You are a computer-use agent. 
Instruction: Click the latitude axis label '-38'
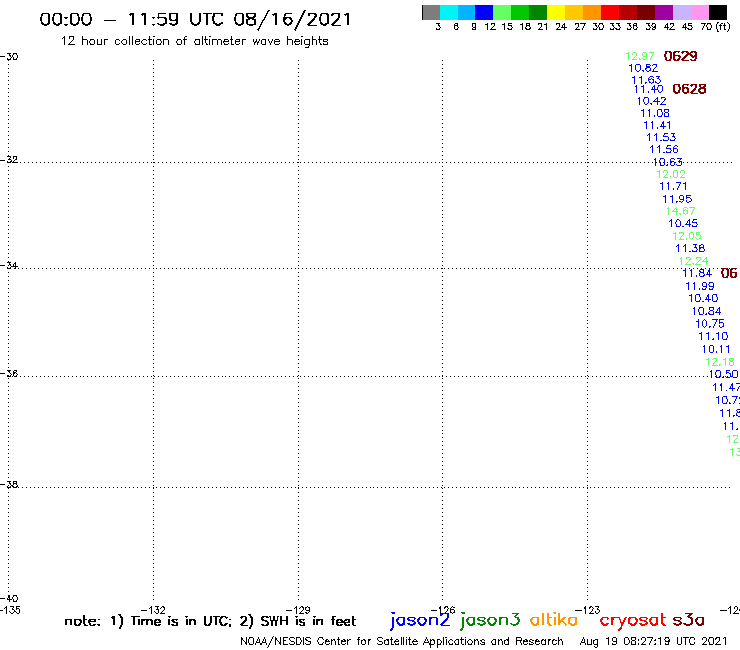[x=9, y=485]
